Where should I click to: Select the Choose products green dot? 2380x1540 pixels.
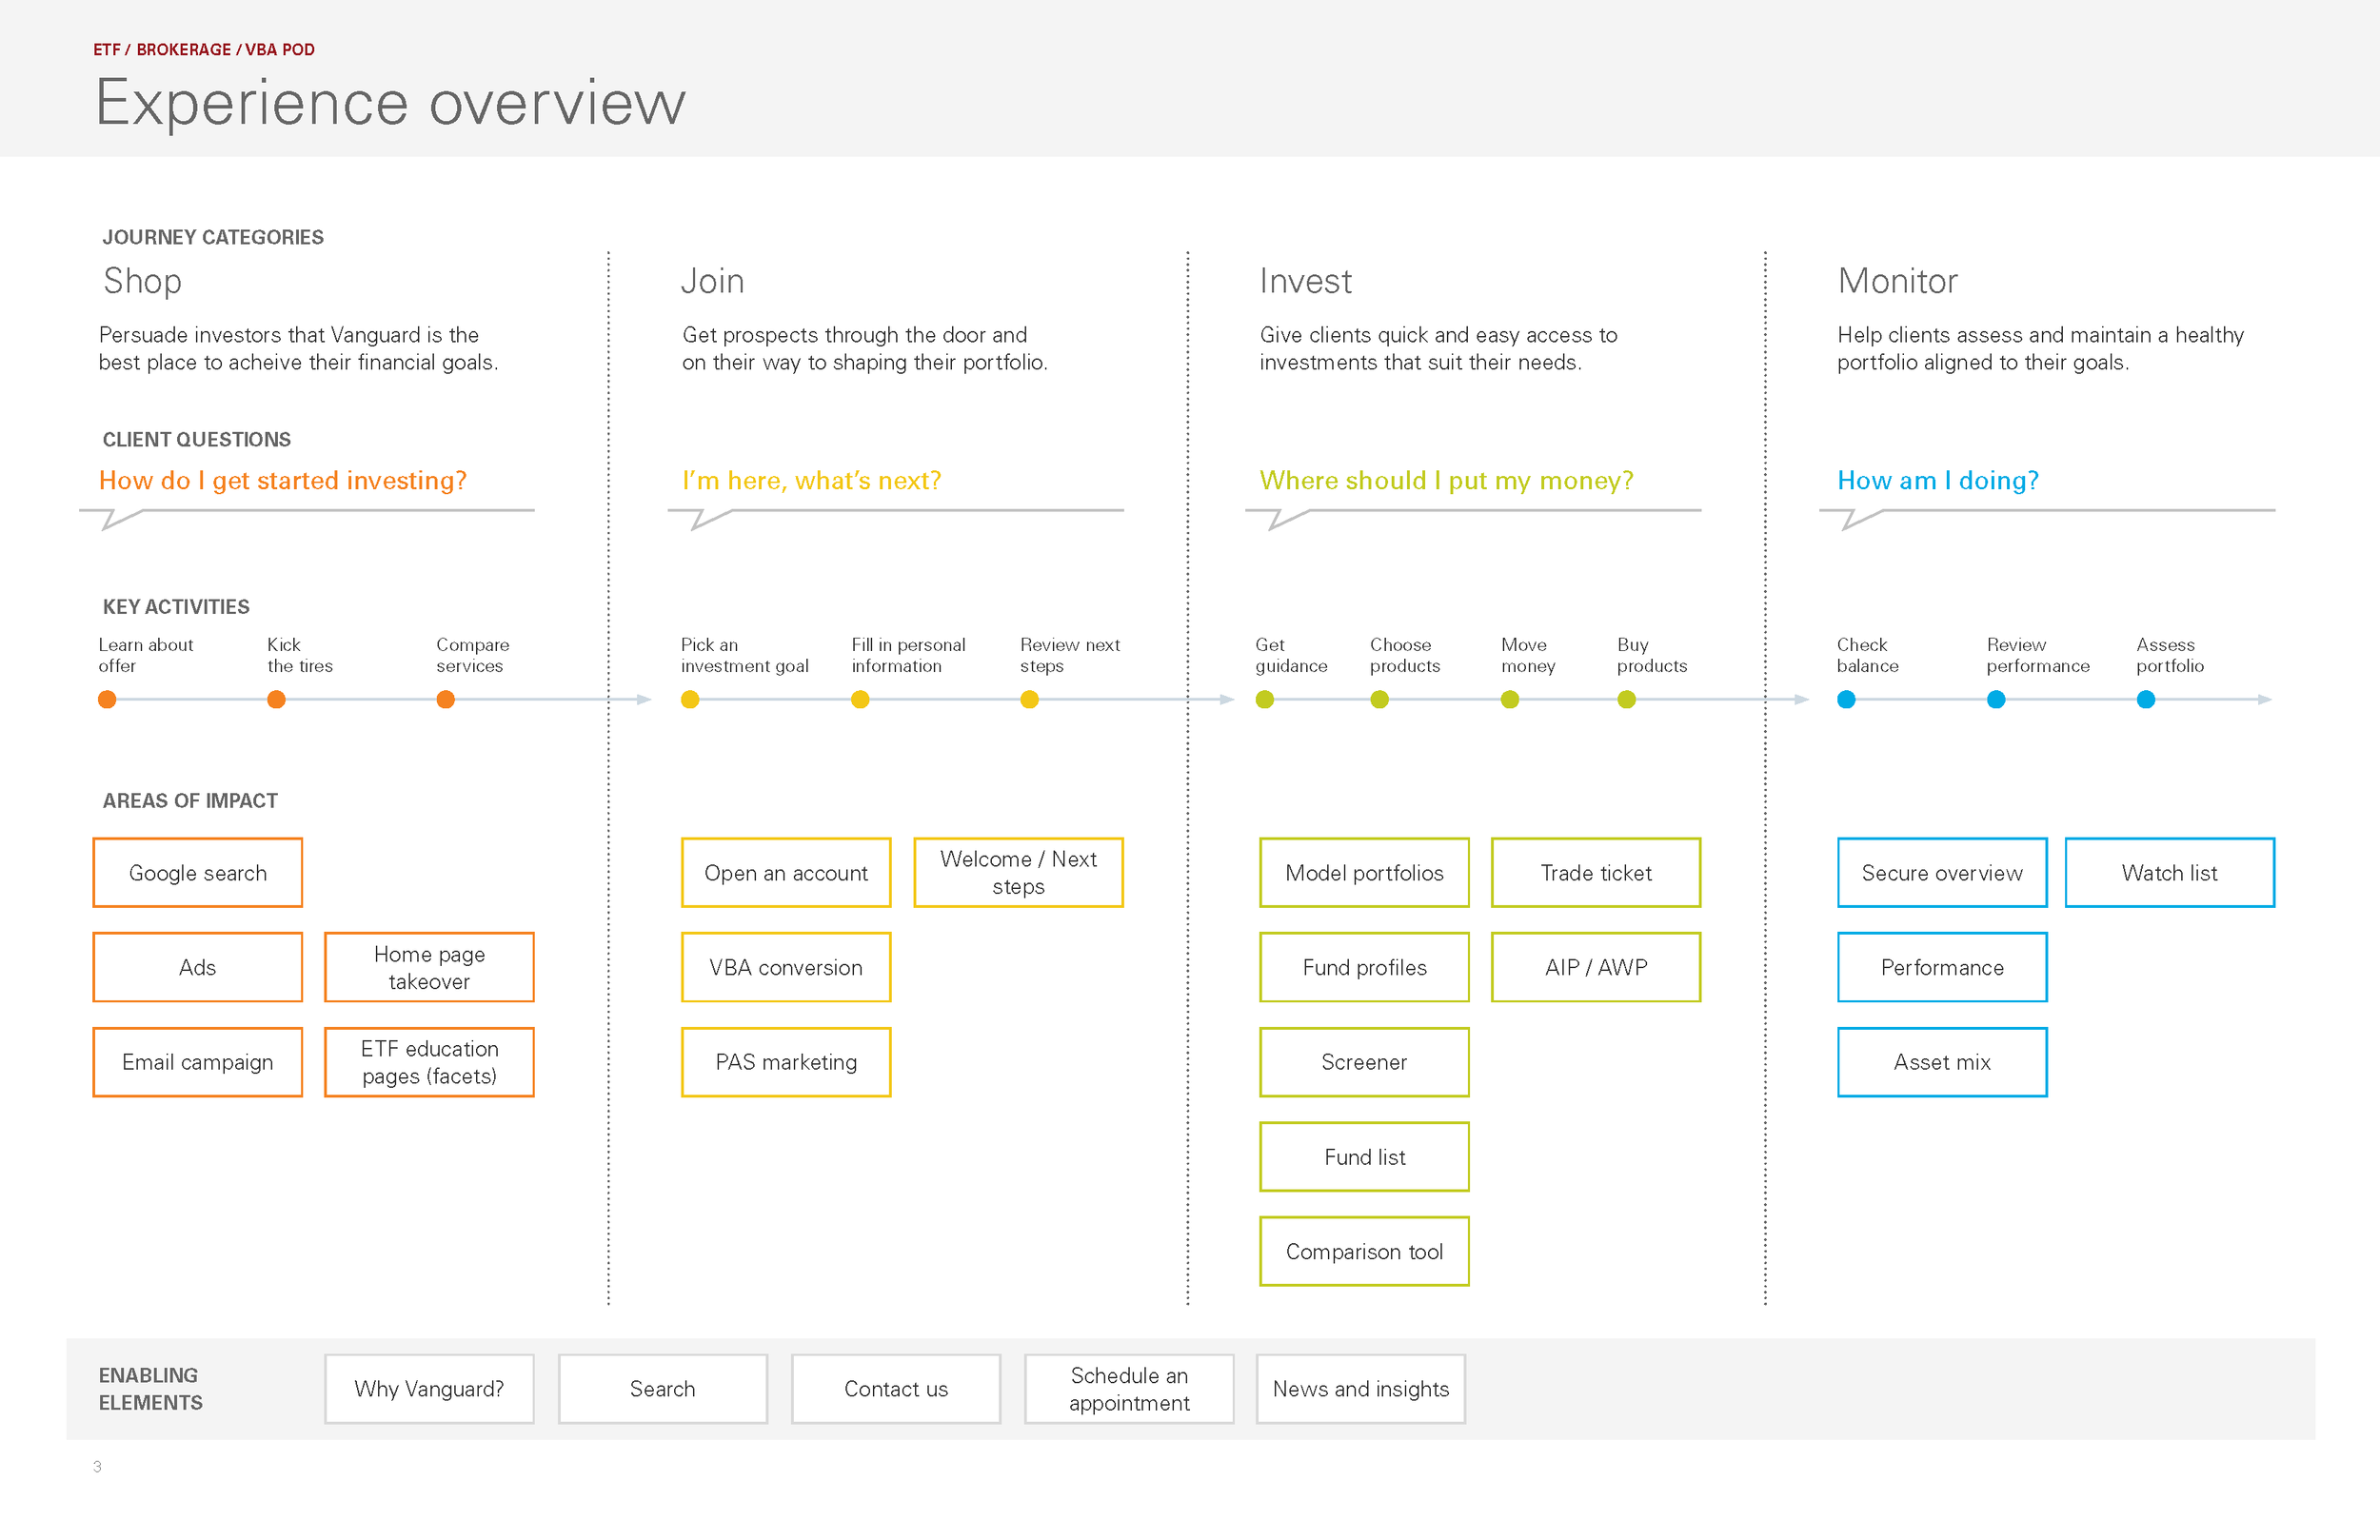(x=1380, y=700)
